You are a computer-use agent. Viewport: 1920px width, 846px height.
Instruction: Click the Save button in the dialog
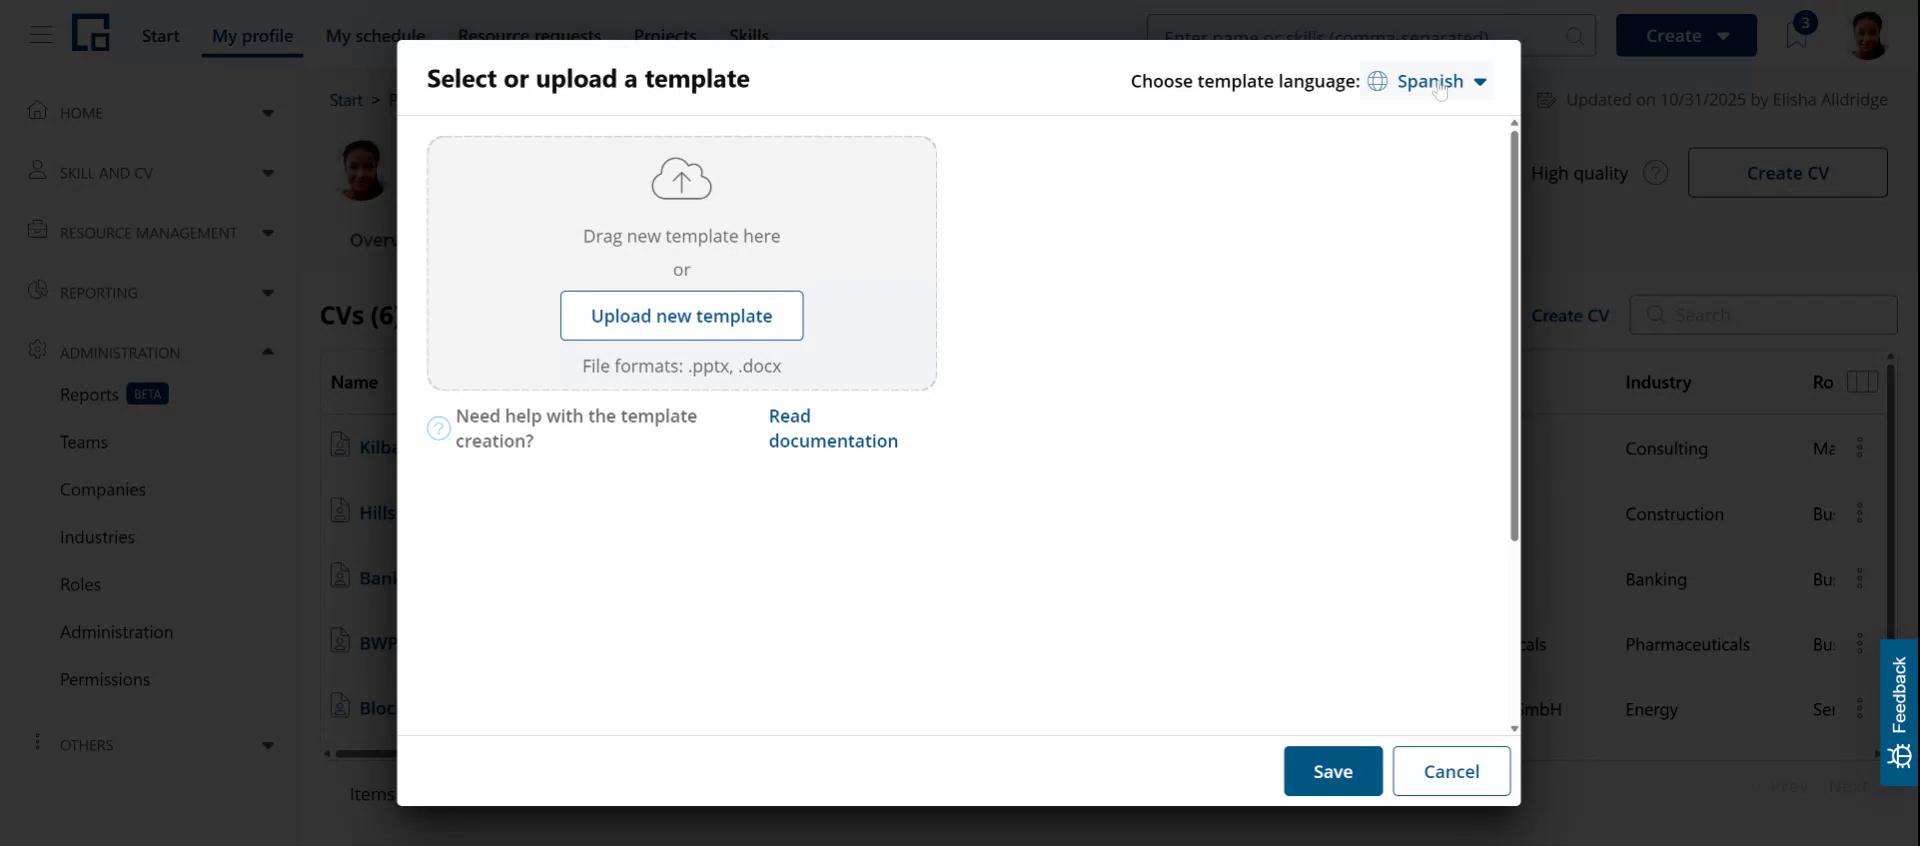(1333, 771)
